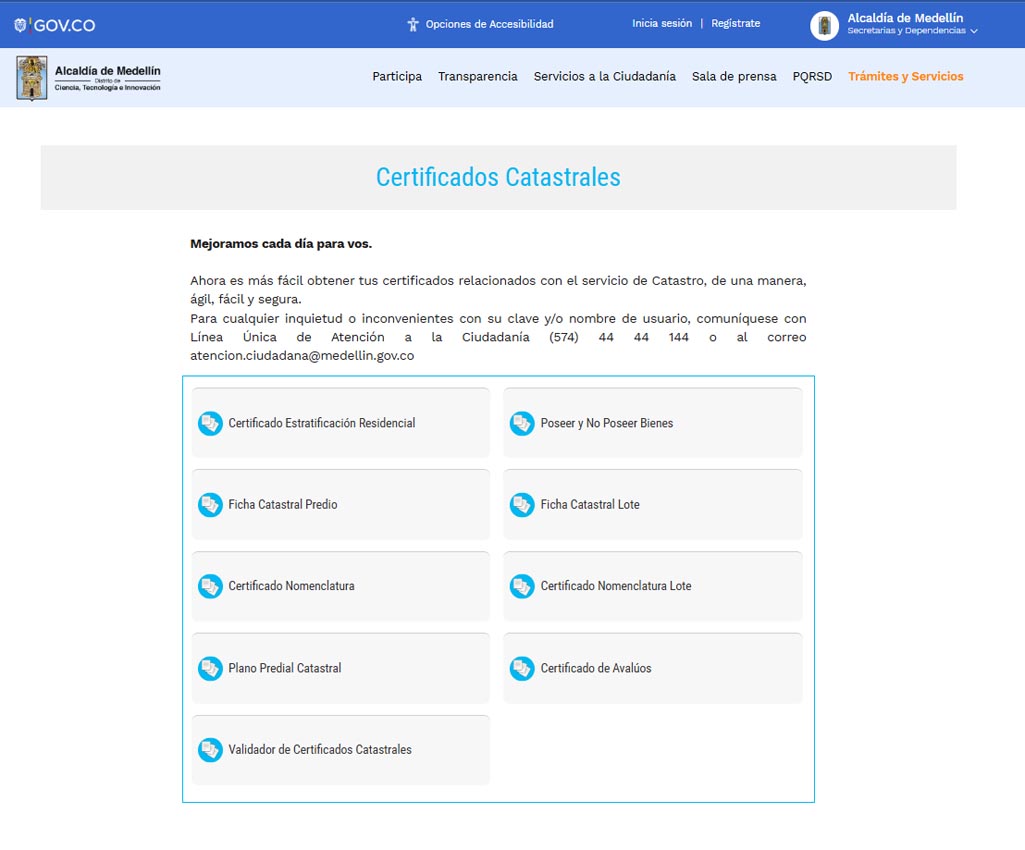The height and width of the screenshot is (850, 1025).
Task: Click the icon beside Certificado Estratificación Residencial
Action: pyautogui.click(x=210, y=423)
